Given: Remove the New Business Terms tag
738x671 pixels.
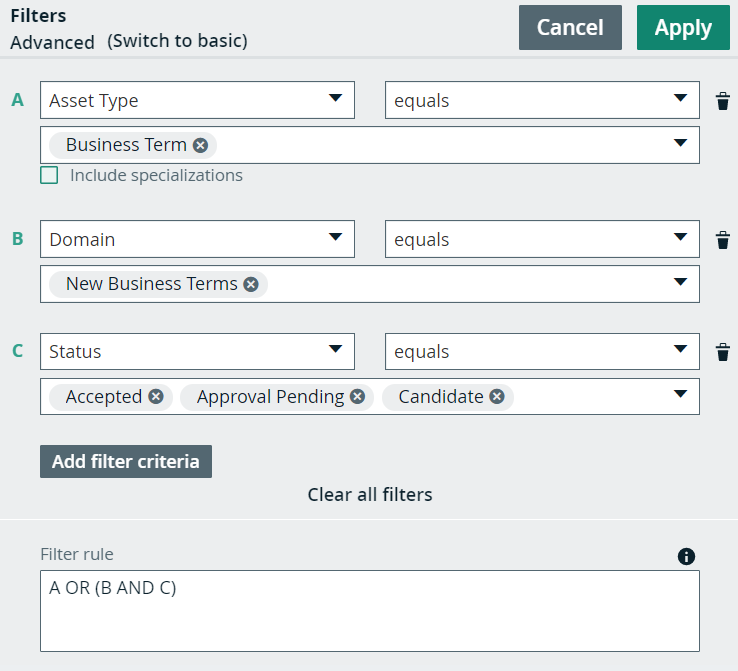Looking at the screenshot, I should [x=251, y=284].
